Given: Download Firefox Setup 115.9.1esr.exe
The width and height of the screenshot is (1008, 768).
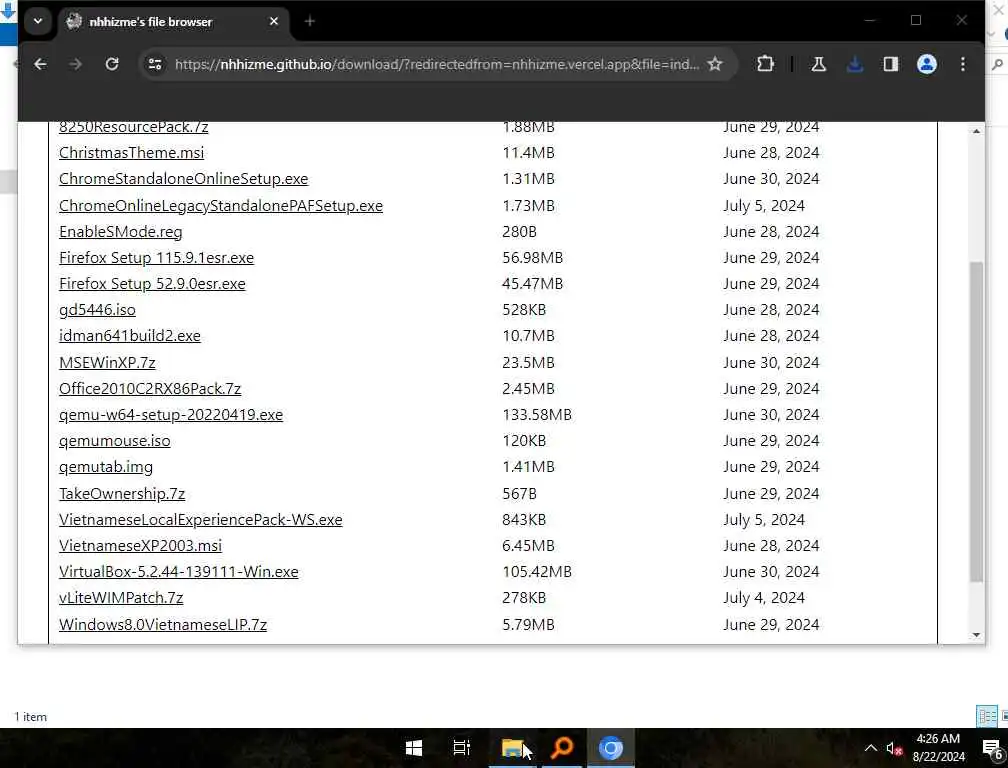Looking at the screenshot, I should point(156,258).
